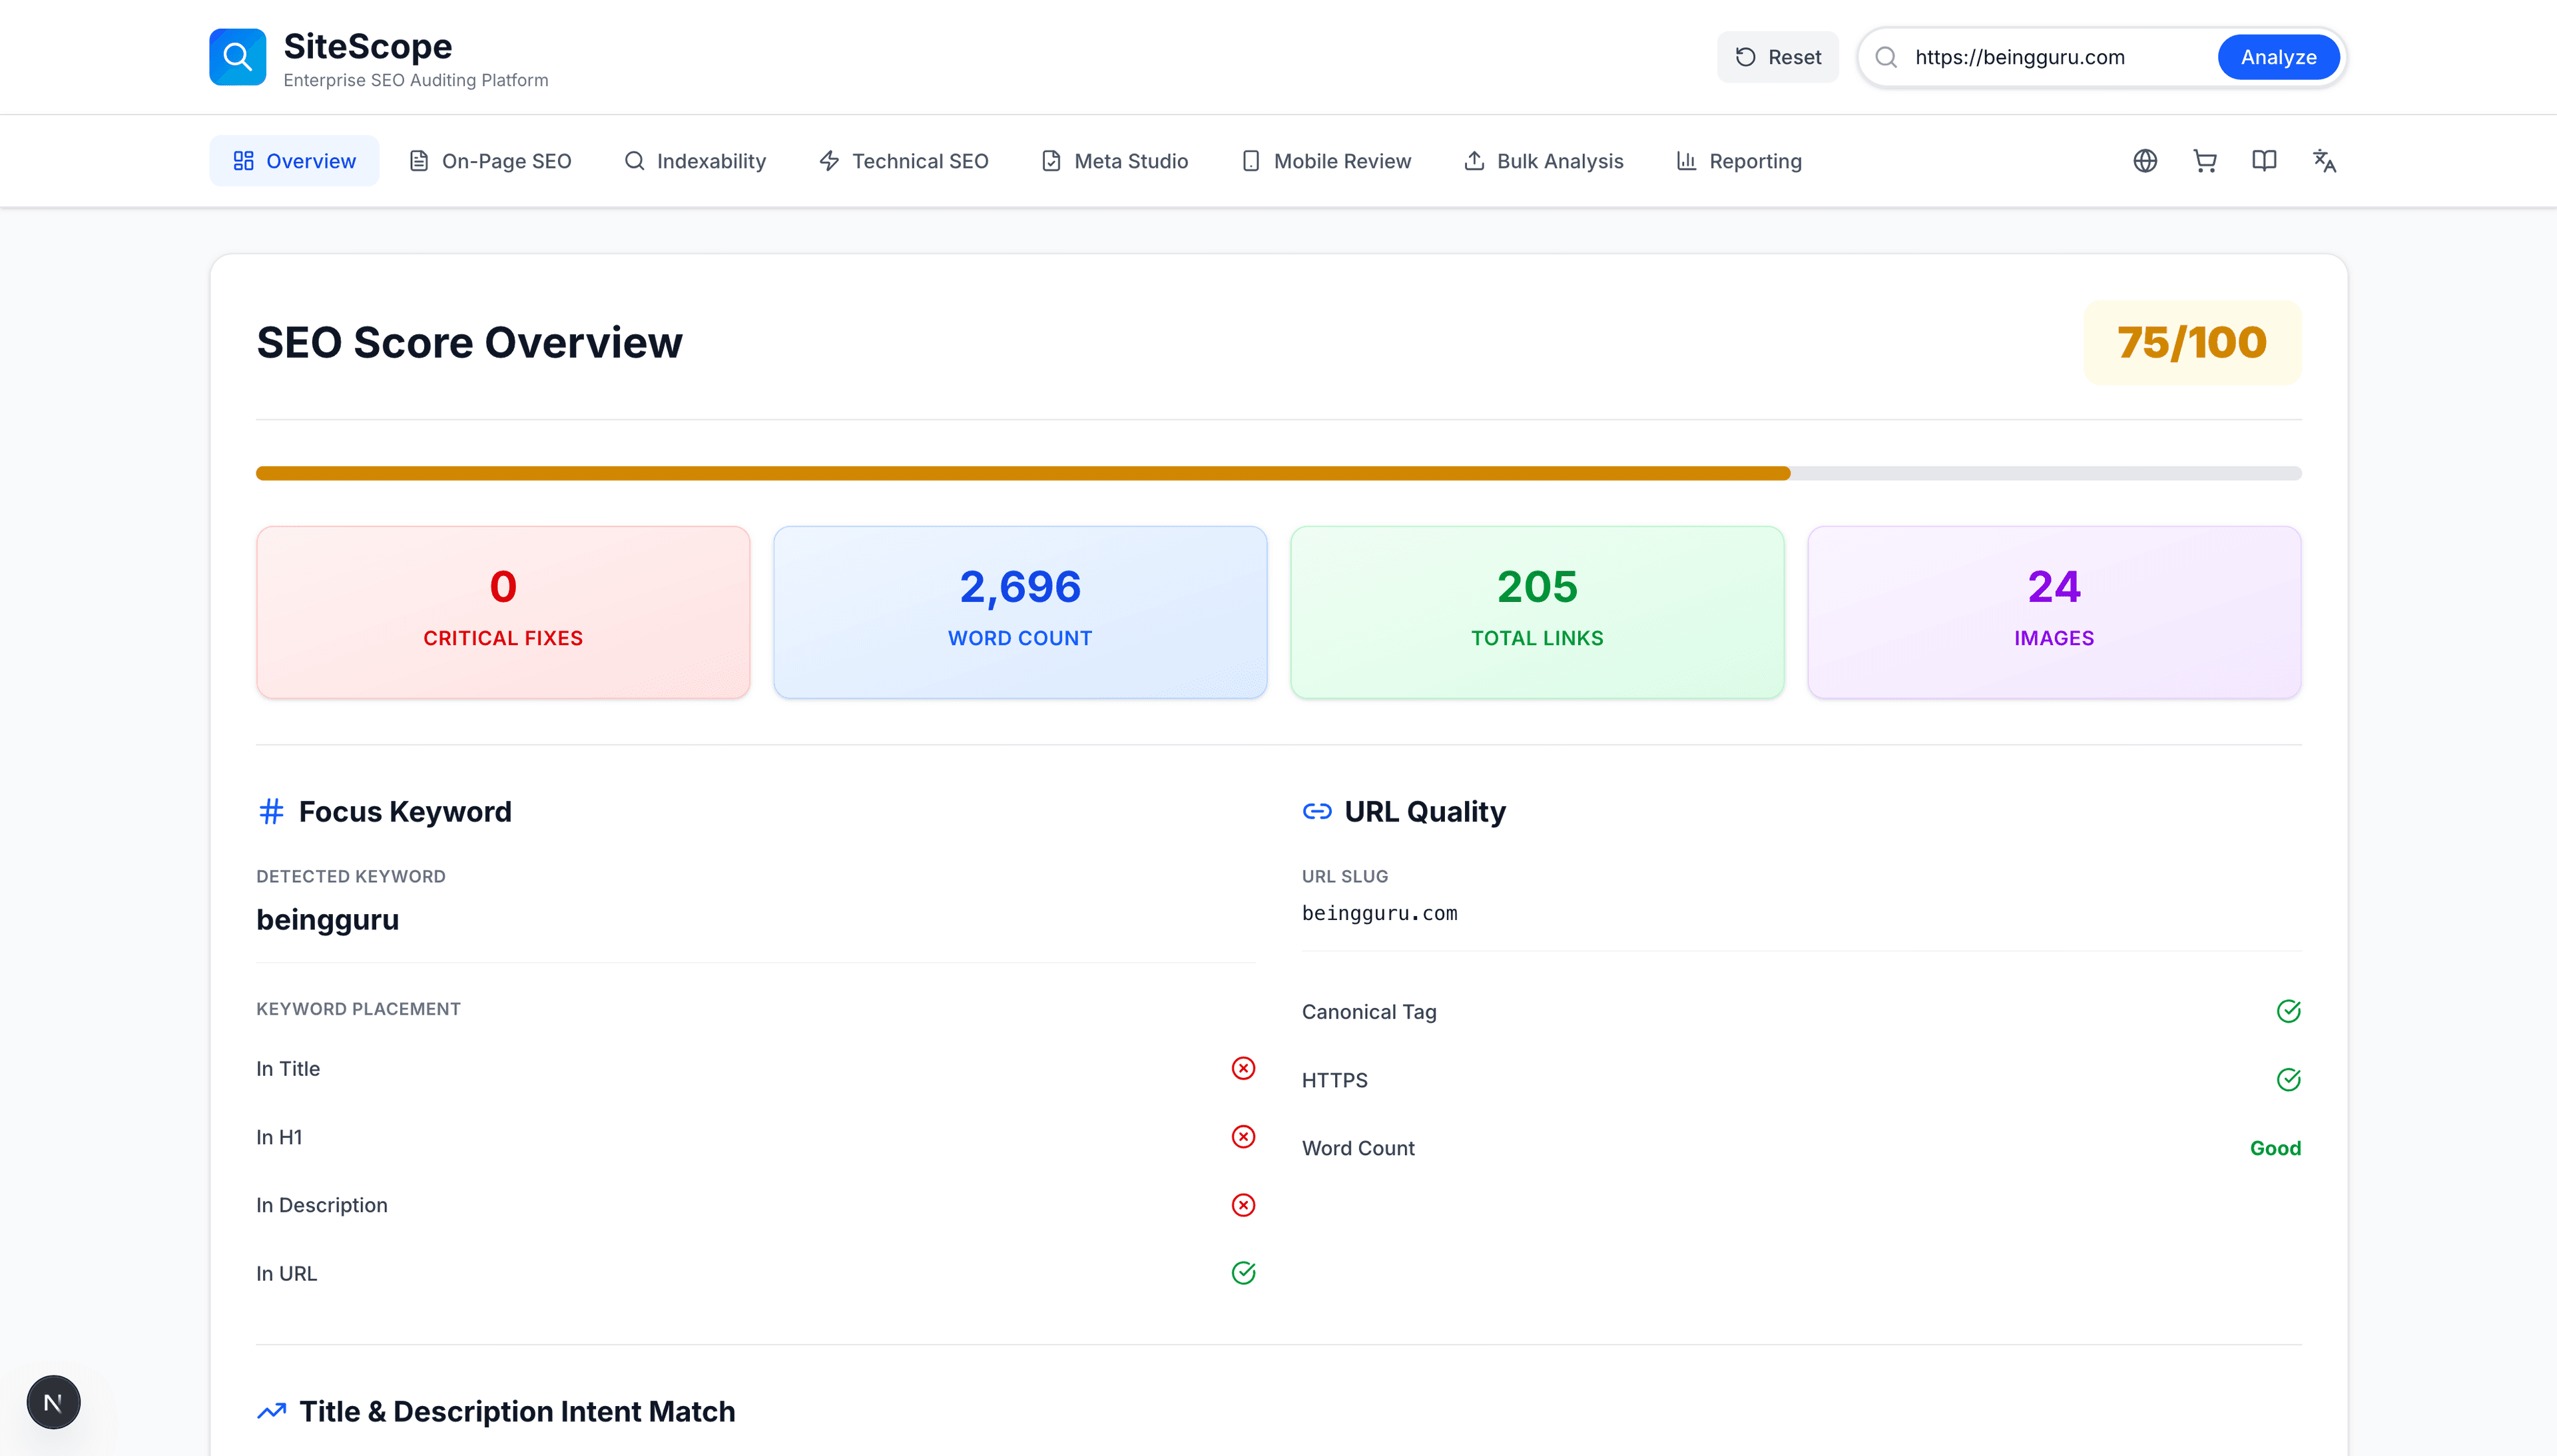Viewport: 2557px width, 1456px height.
Task: Click the open book documentation icon
Action: pyautogui.click(x=2264, y=161)
